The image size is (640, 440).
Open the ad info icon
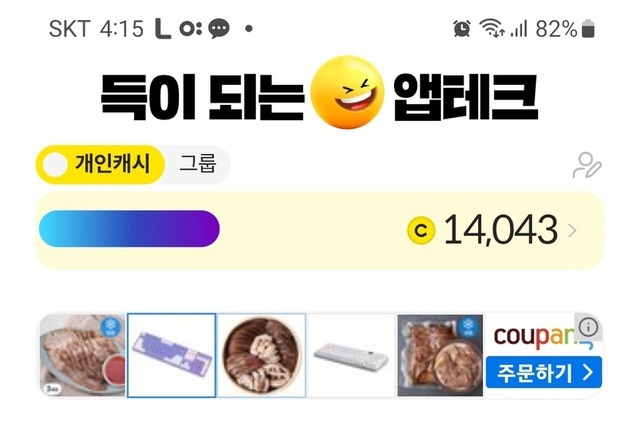click(589, 327)
